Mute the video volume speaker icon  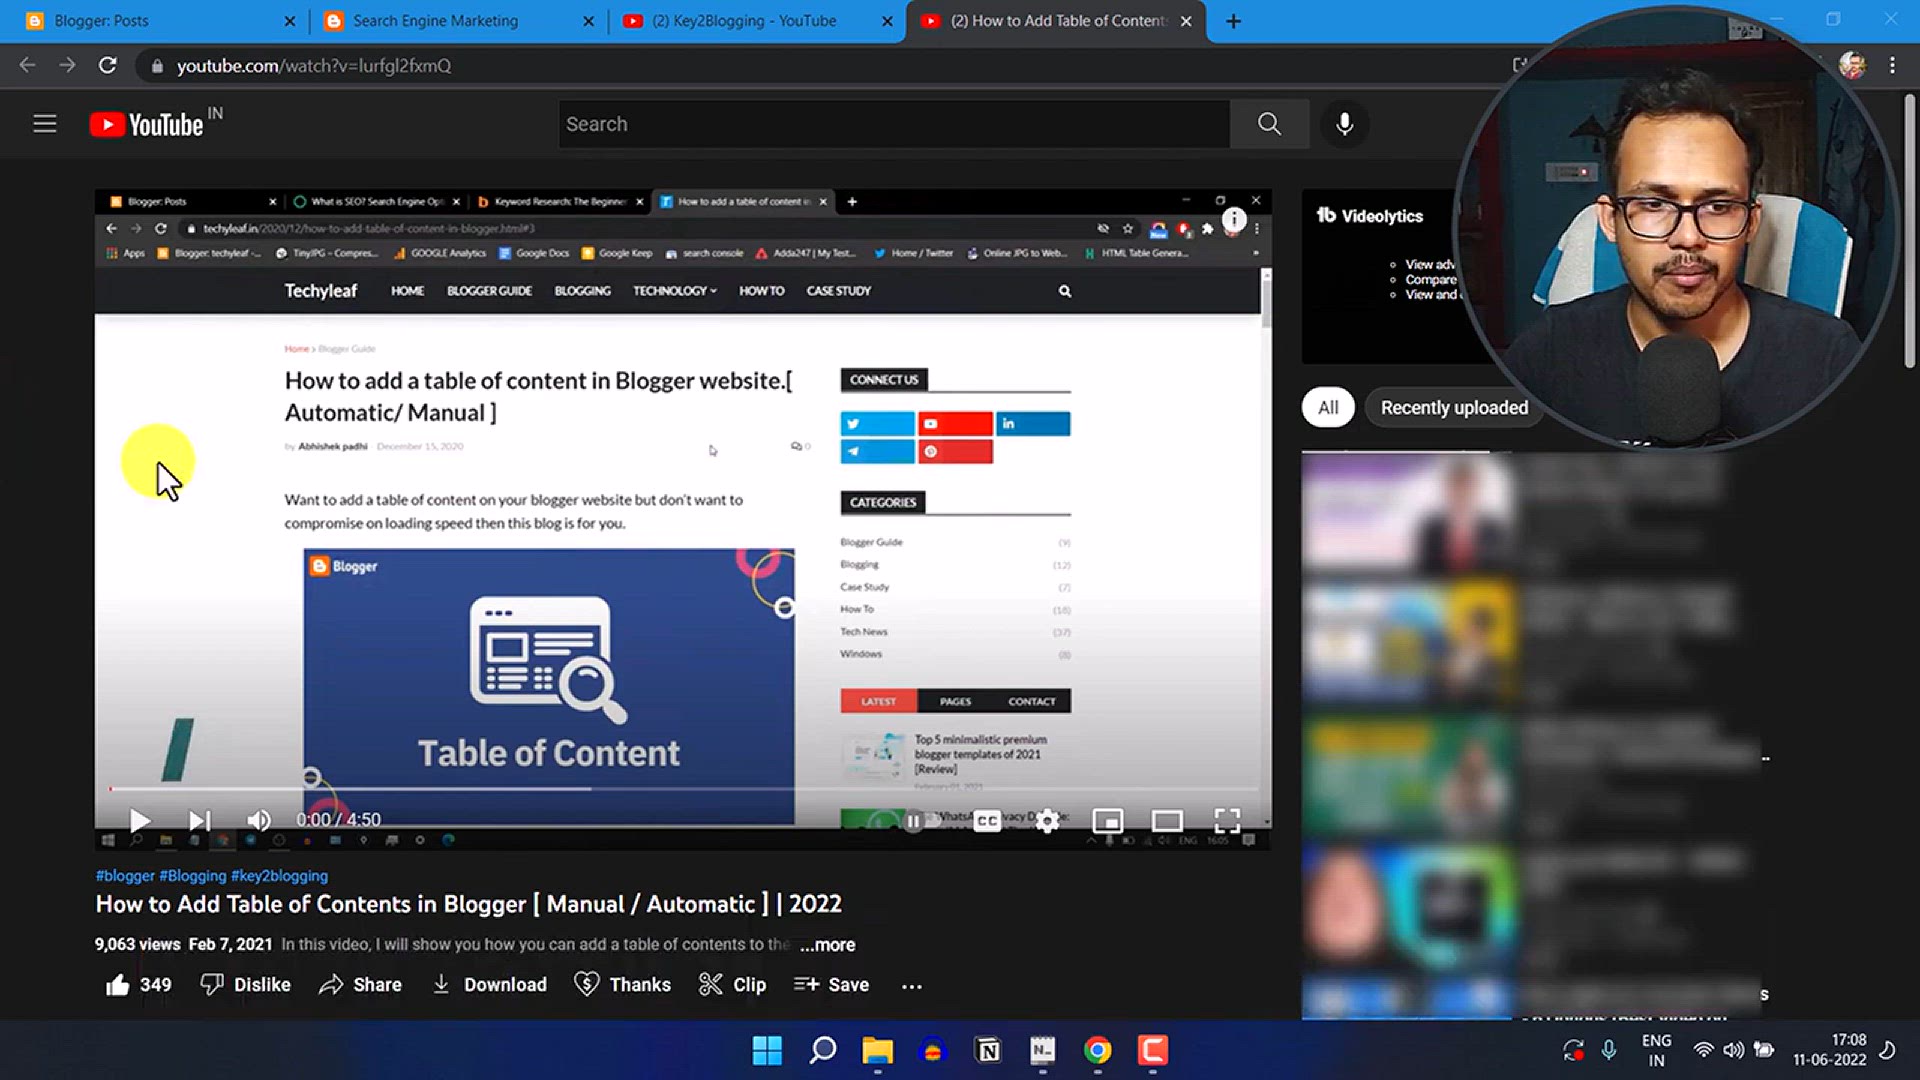[x=259, y=821]
